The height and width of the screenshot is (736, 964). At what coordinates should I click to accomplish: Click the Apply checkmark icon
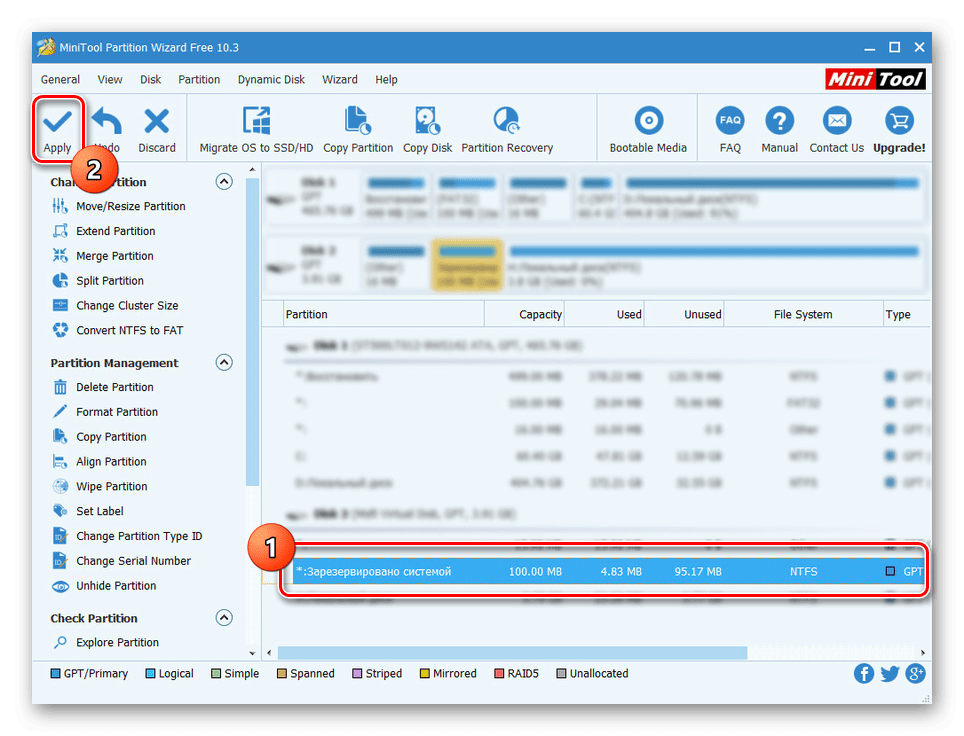(57, 122)
